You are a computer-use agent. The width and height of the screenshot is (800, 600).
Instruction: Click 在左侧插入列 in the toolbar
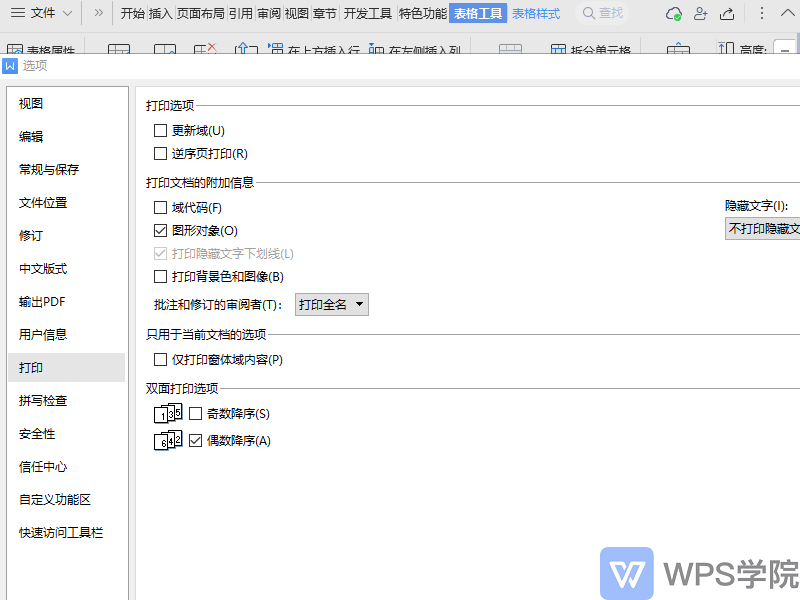[x=415, y=49]
